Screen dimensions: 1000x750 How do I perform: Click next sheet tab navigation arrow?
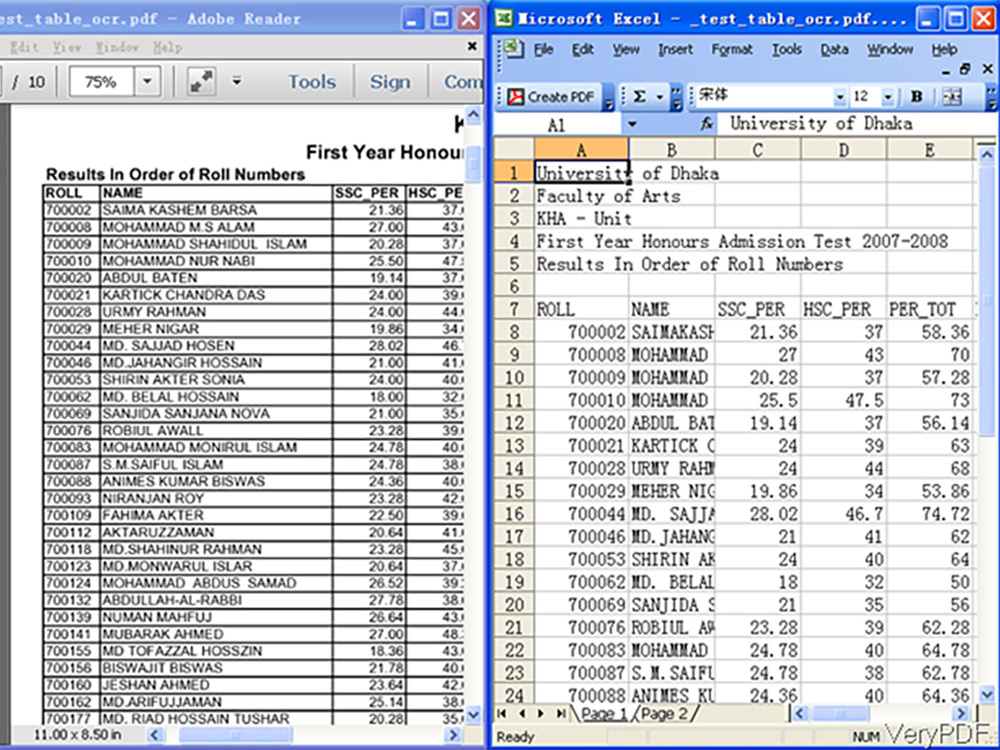tap(541, 714)
